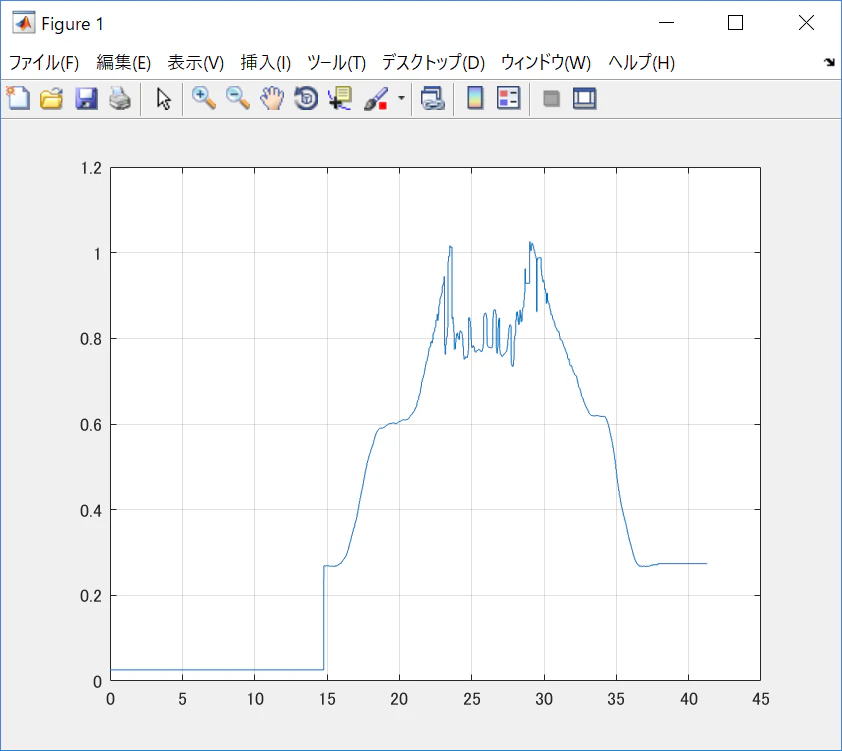
Task: Open the ツール(T) menu
Action: [x=337, y=63]
